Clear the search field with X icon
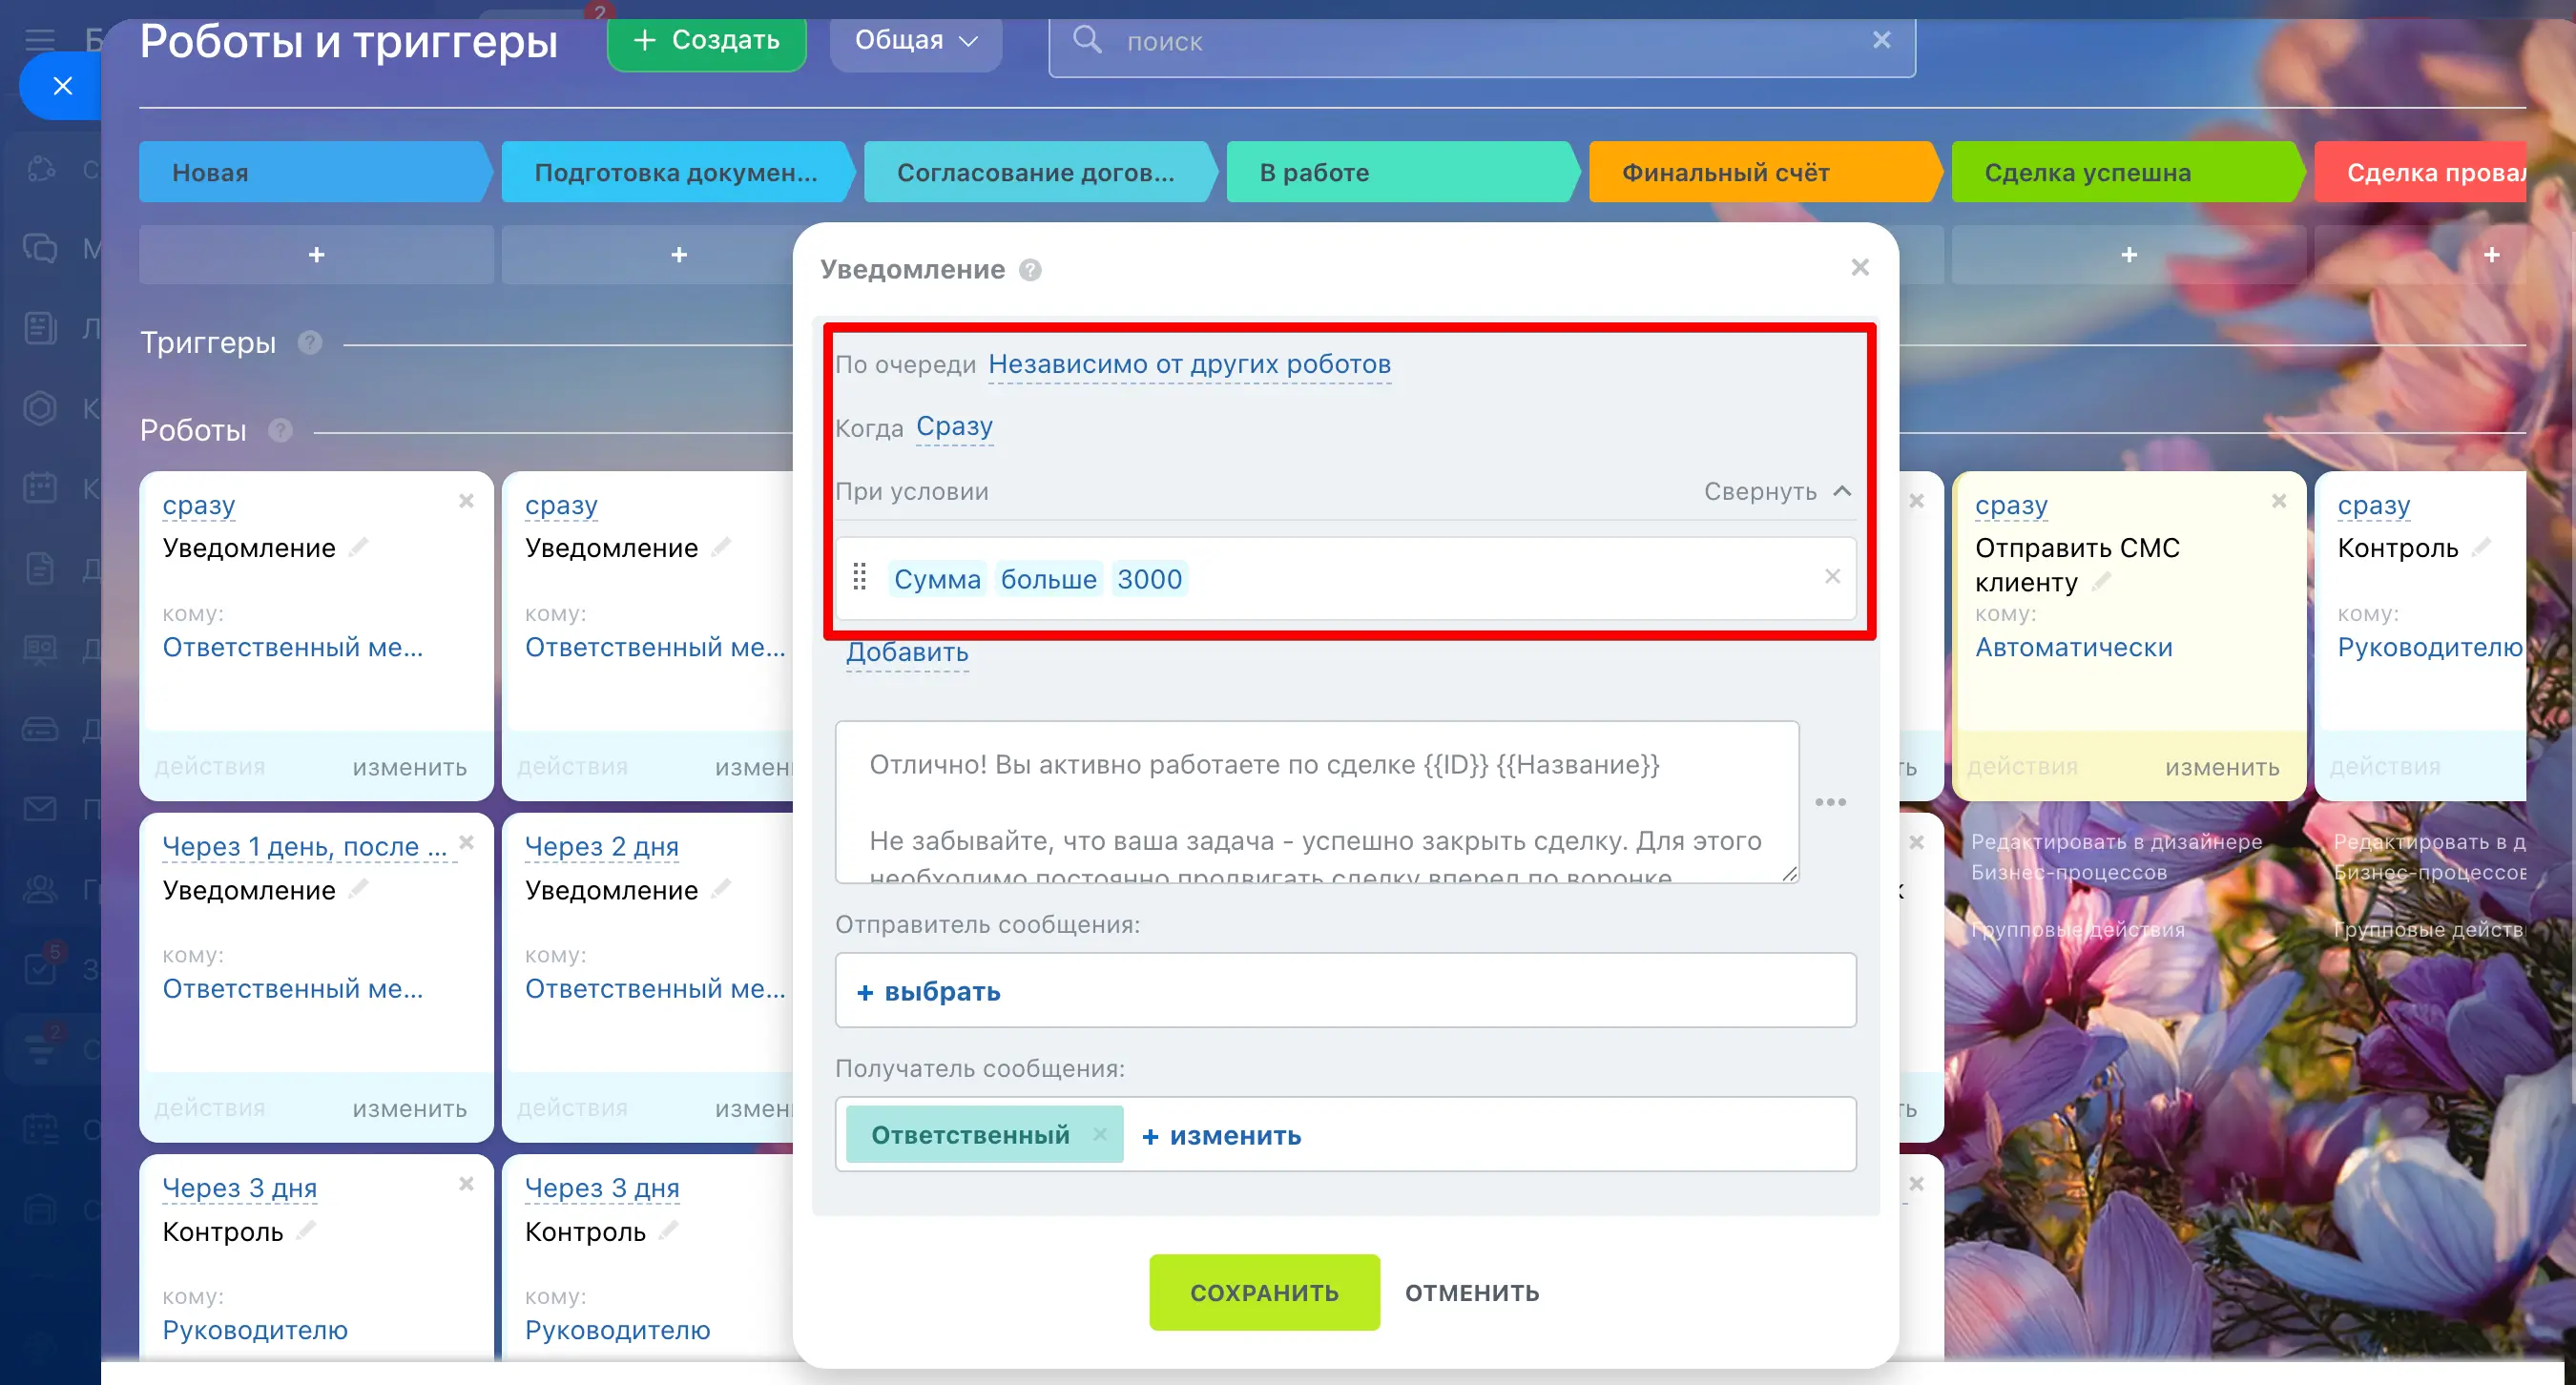The image size is (2576, 1385). point(1881,40)
